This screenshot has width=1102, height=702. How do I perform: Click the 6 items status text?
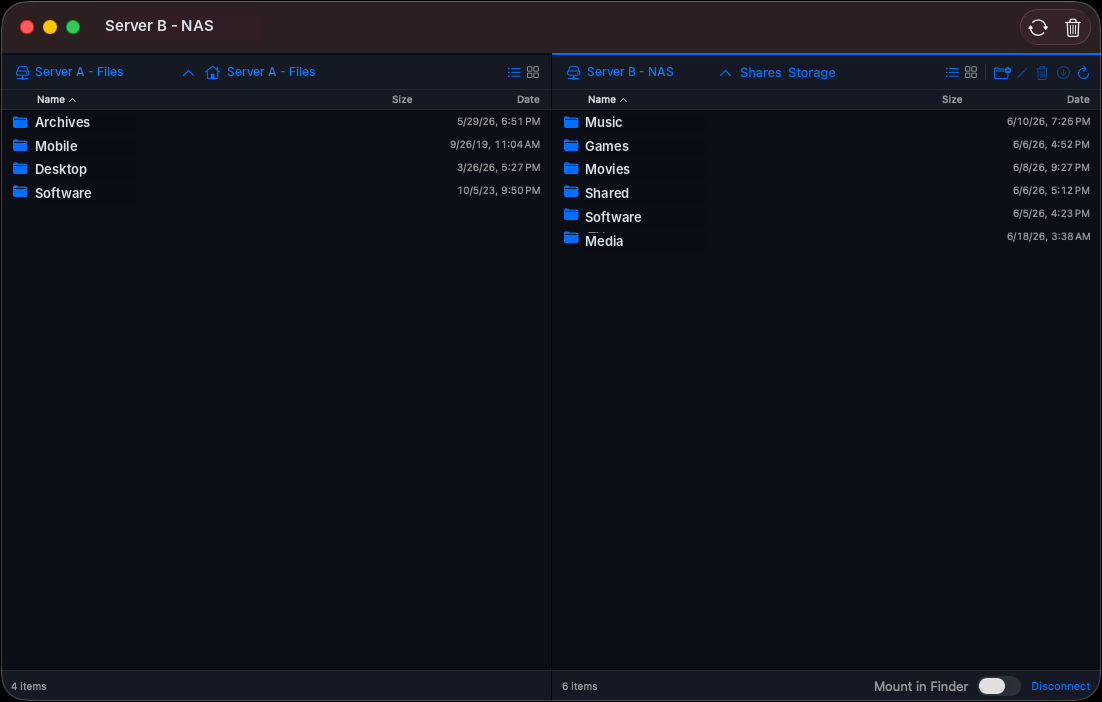click(580, 687)
